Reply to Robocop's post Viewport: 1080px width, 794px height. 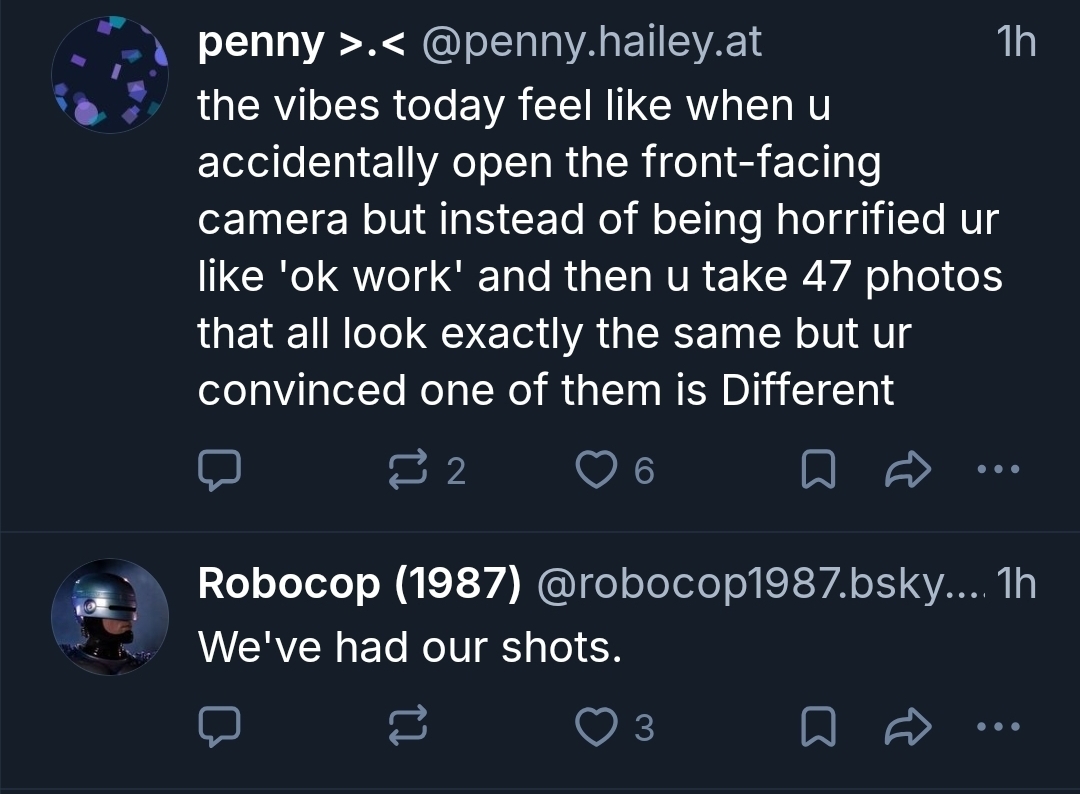pyautogui.click(x=217, y=727)
